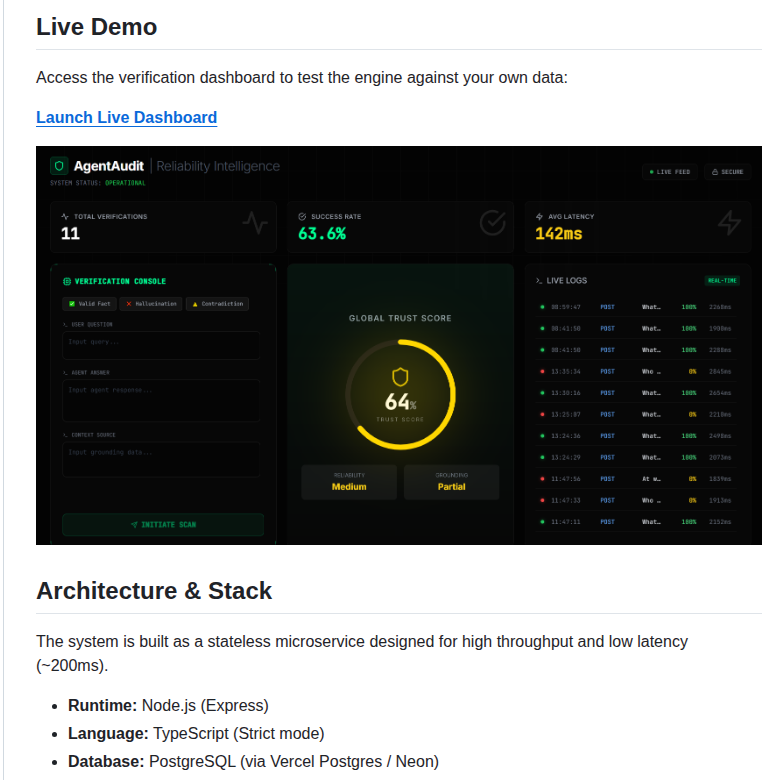Screen dimensions: 782x780
Task: Click the 2654ms latency log entry
Action: click(720, 393)
